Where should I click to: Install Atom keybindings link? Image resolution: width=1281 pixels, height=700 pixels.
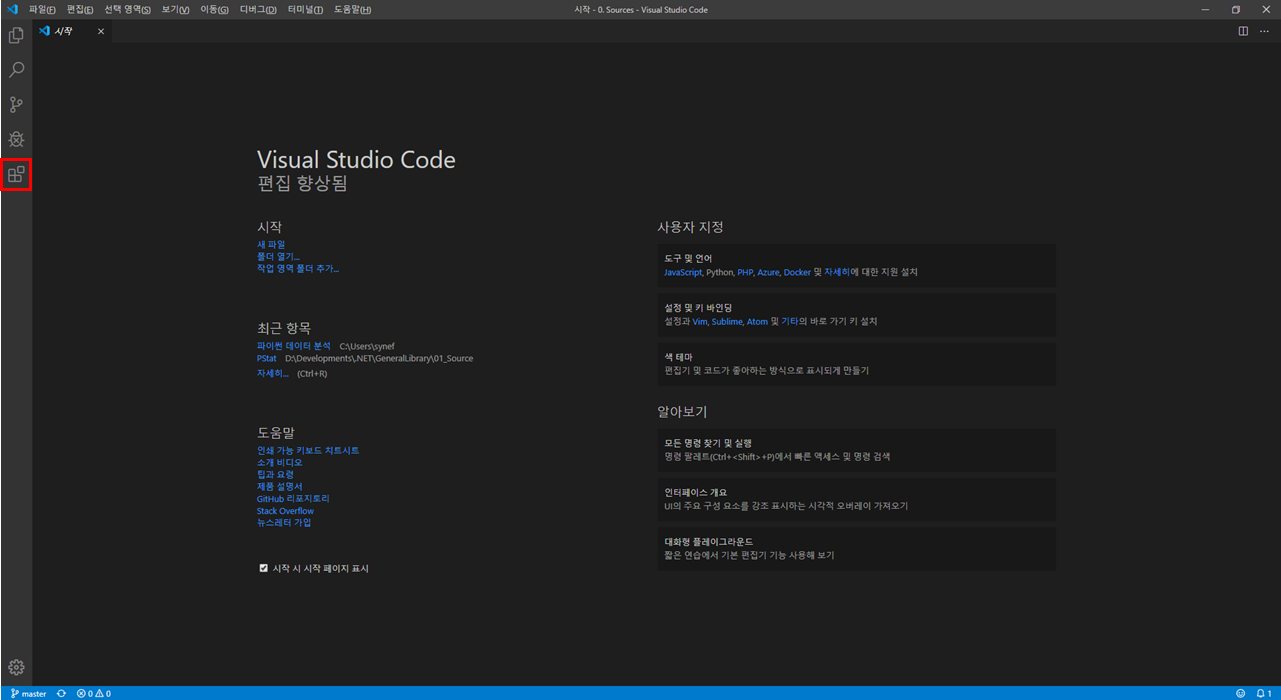[x=757, y=321]
